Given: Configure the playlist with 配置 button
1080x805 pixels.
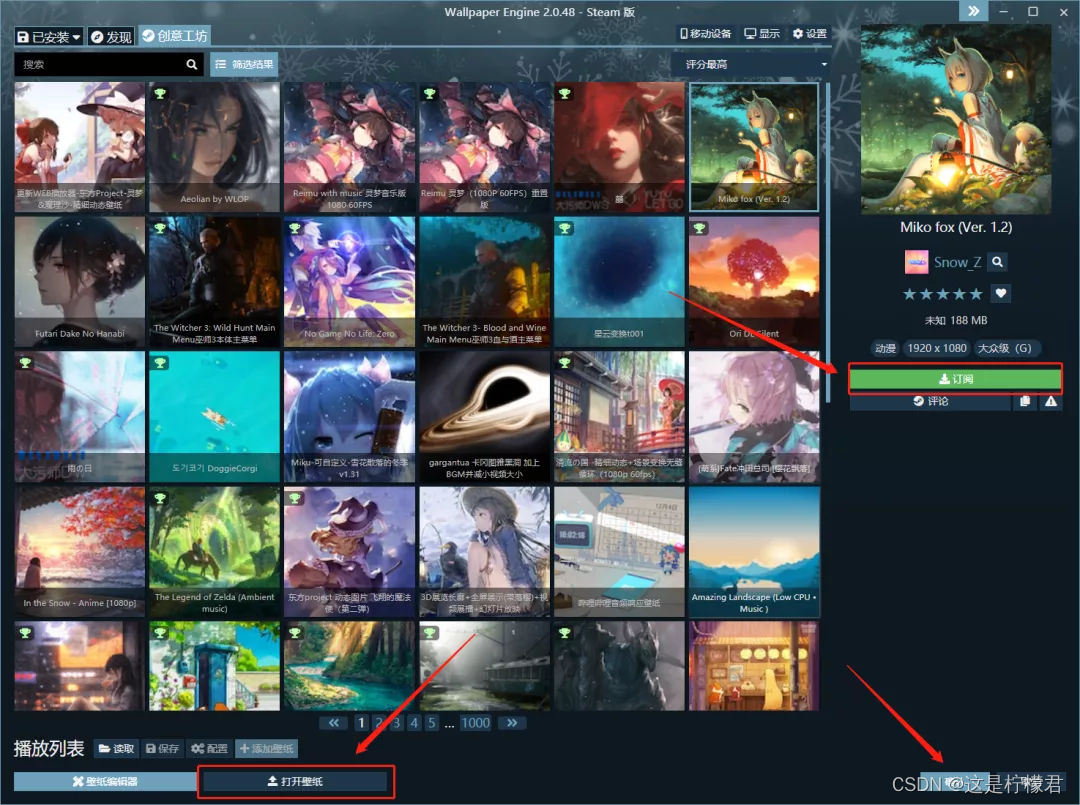Looking at the screenshot, I should tap(209, 749).
